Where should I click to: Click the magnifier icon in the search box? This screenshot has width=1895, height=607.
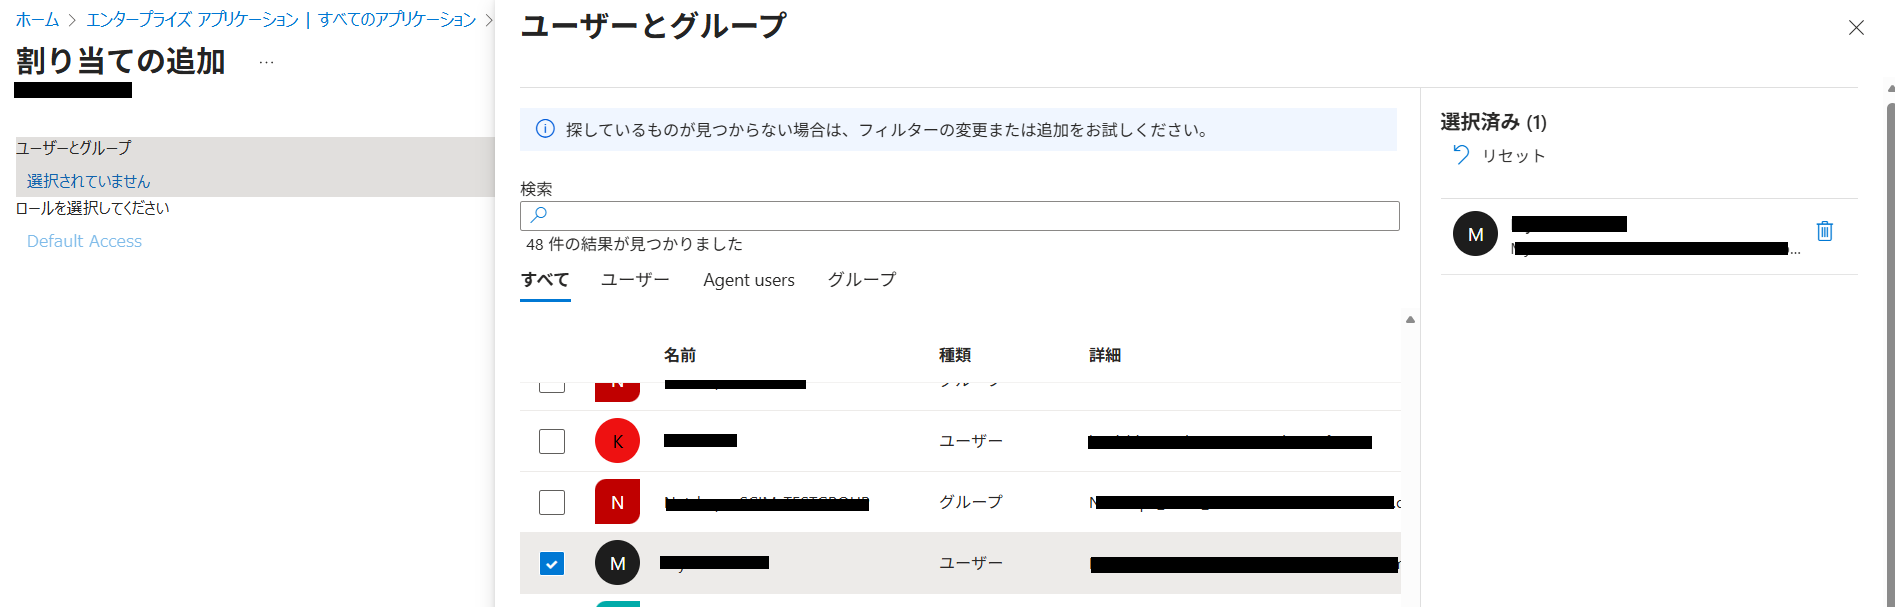539,215
